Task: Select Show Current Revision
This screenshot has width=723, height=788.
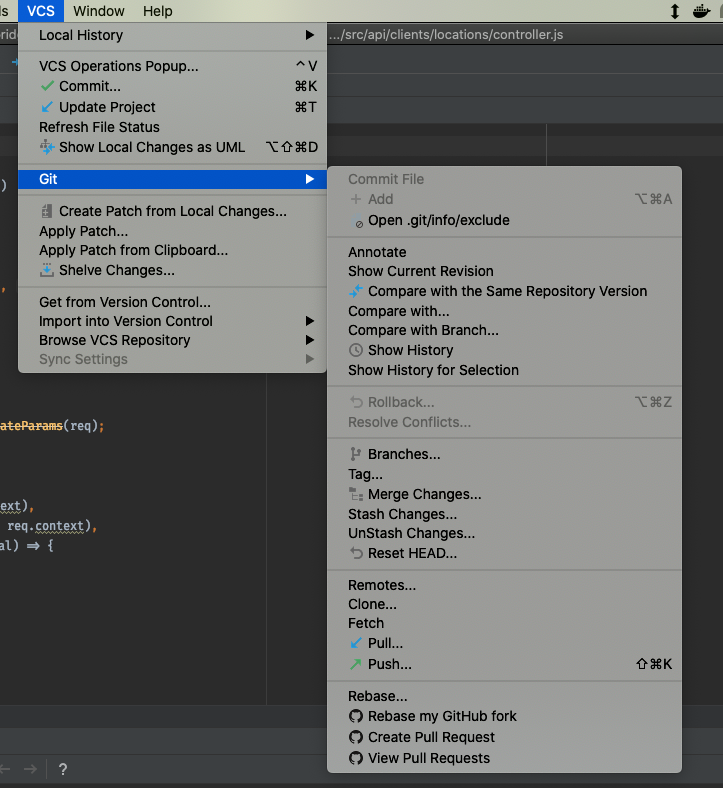Action: tap(504, 271)
